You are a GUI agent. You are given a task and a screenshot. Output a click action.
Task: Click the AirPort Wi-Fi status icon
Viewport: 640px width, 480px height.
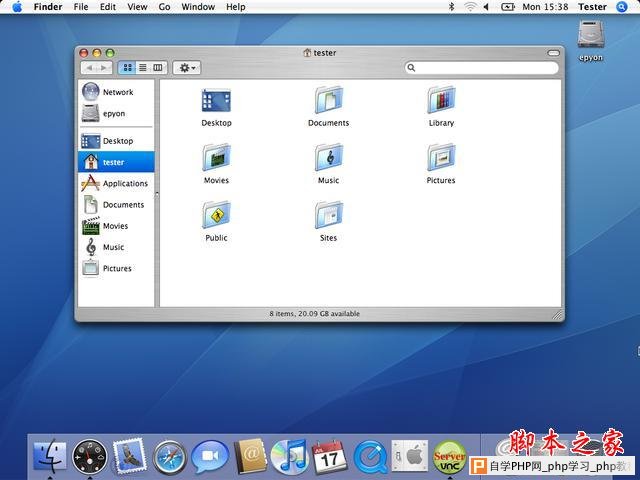(x=470, y=7)
